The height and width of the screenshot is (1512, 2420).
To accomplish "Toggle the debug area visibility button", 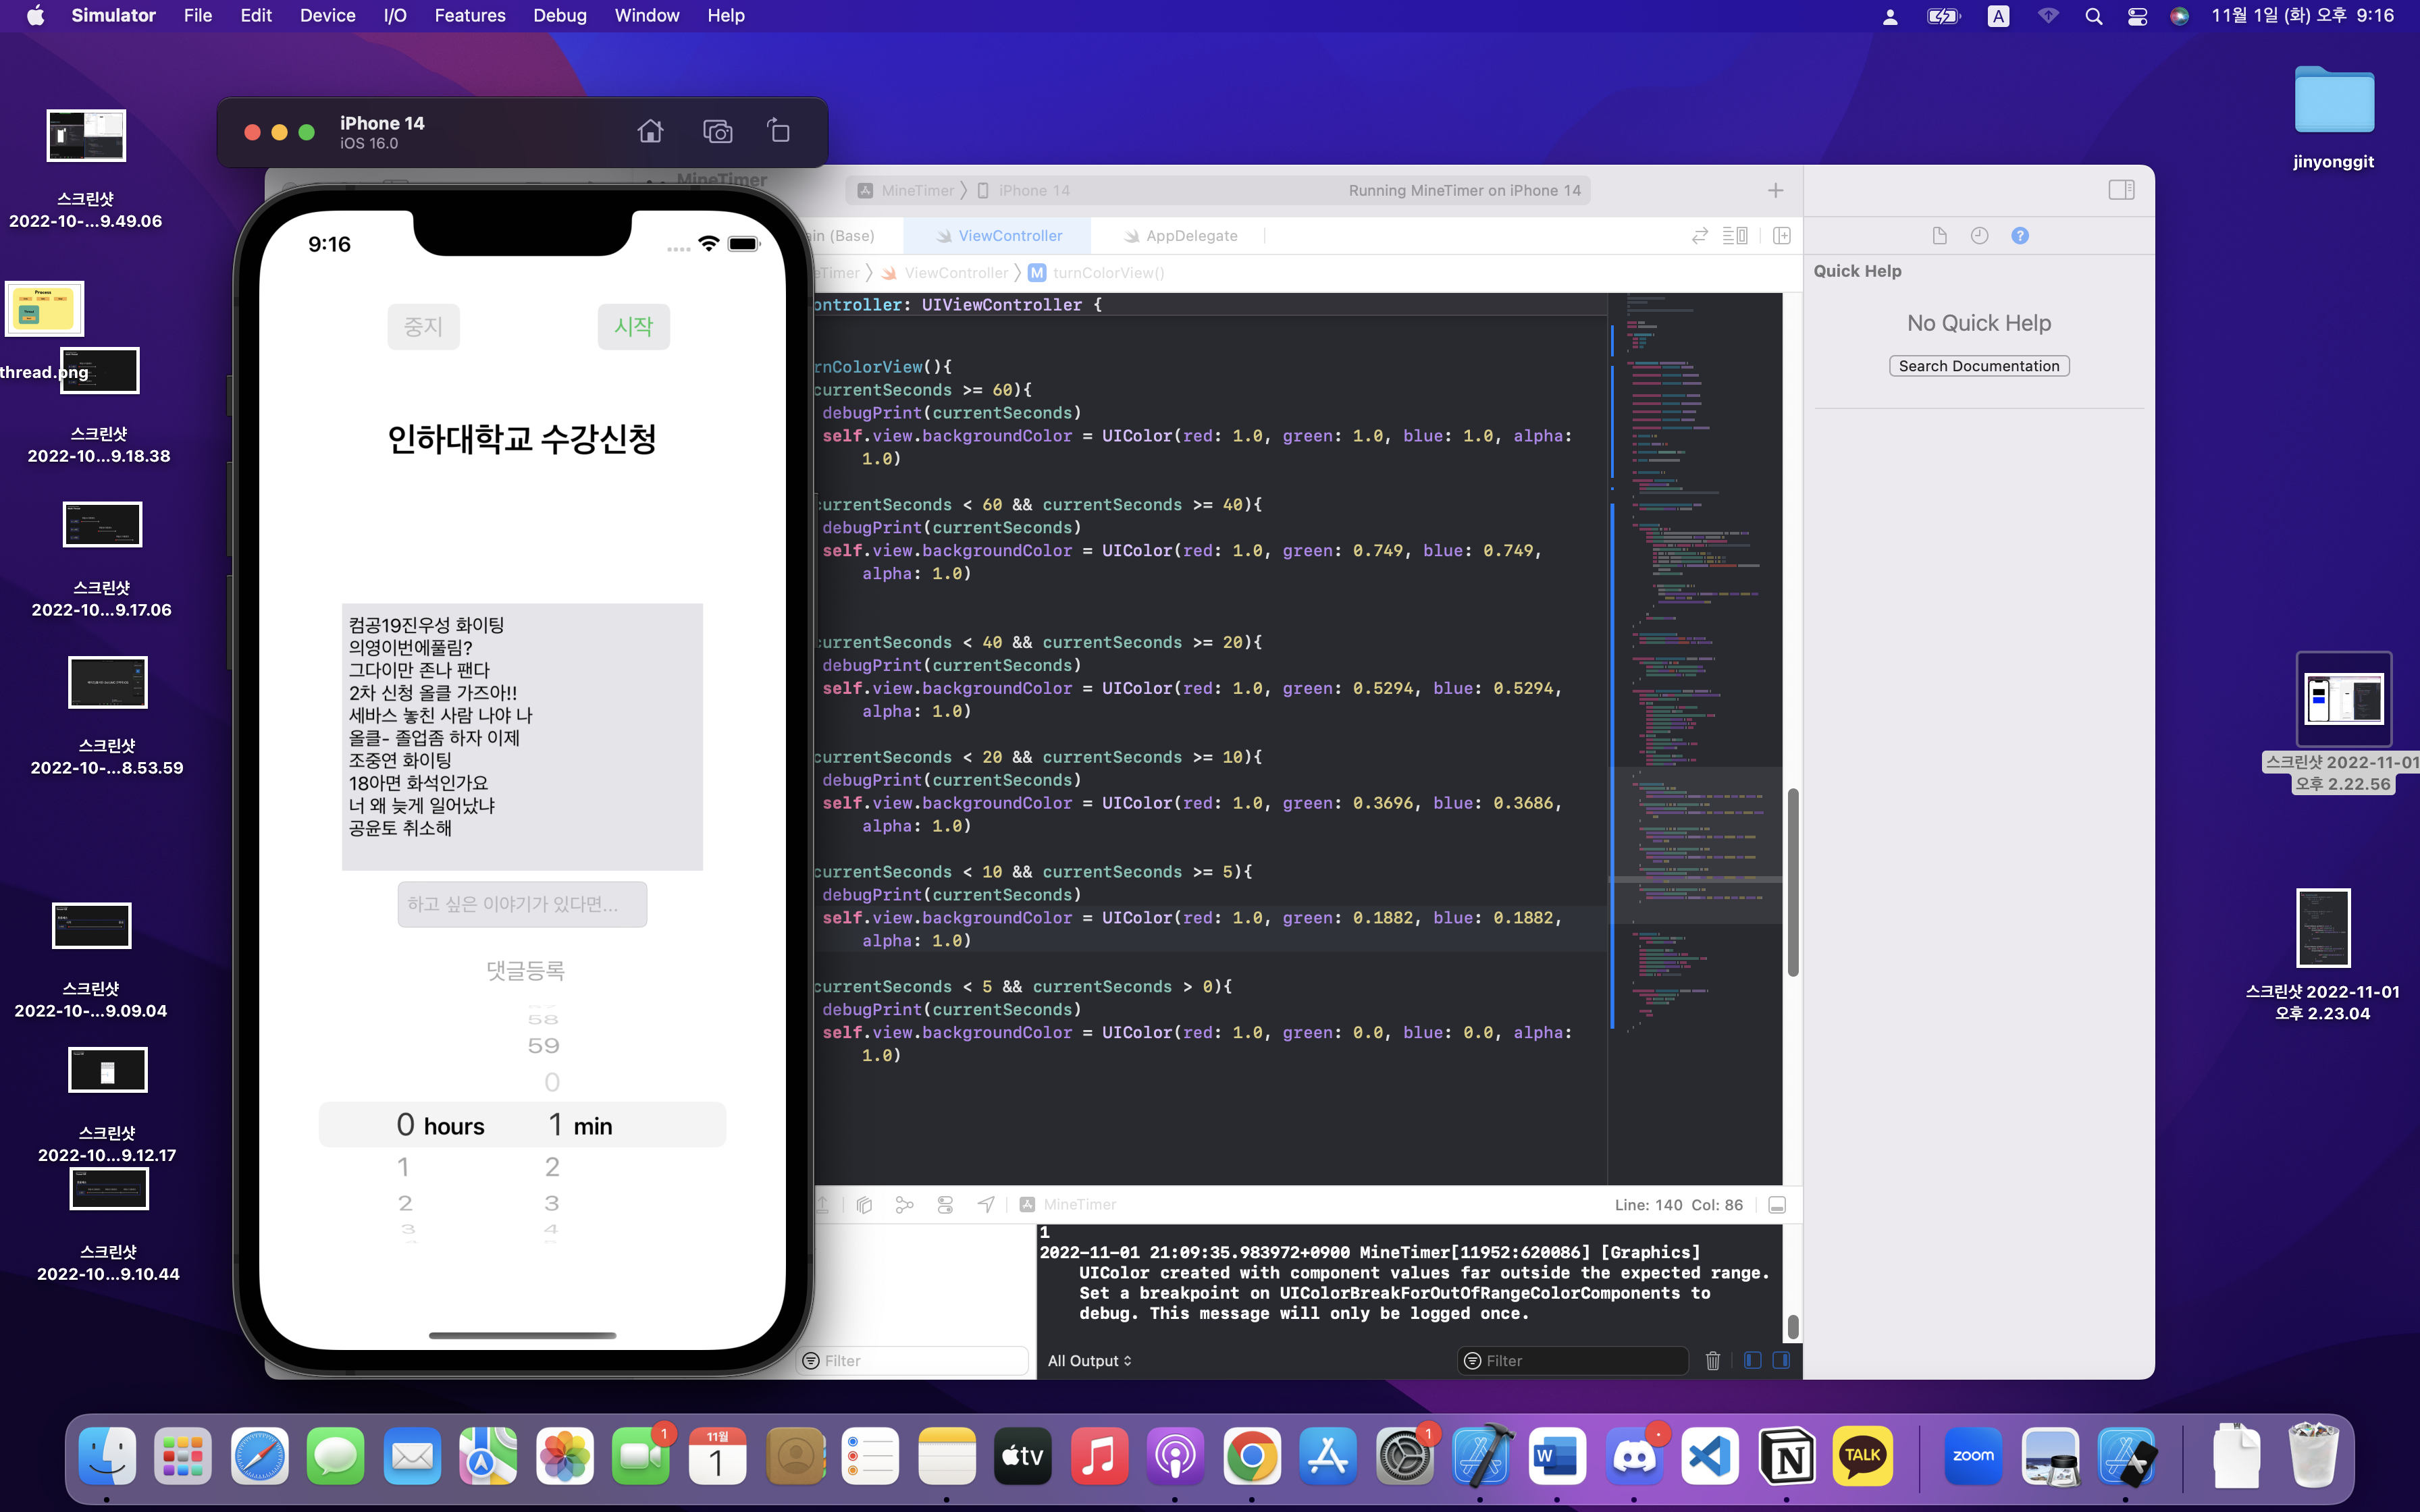I will [1777, 1205].
